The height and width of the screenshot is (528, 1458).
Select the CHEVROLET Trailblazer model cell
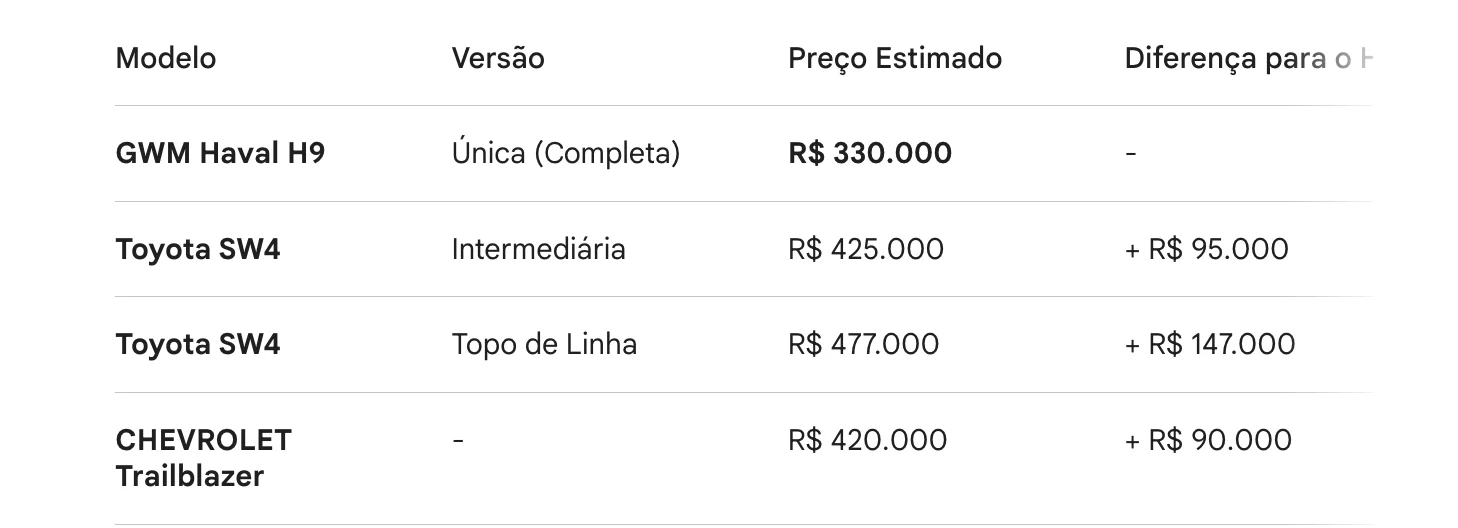click(x=204, y=458)
